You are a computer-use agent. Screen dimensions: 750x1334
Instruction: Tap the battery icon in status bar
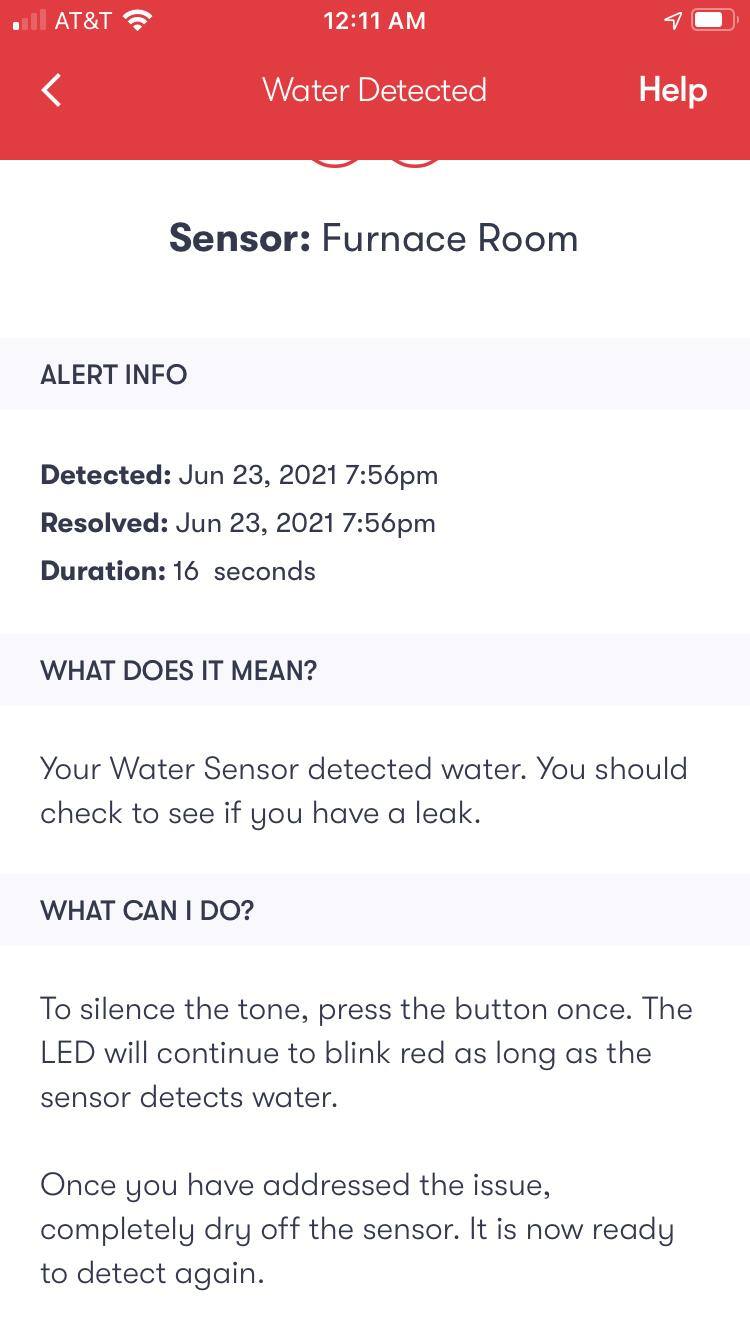(714, 21)
